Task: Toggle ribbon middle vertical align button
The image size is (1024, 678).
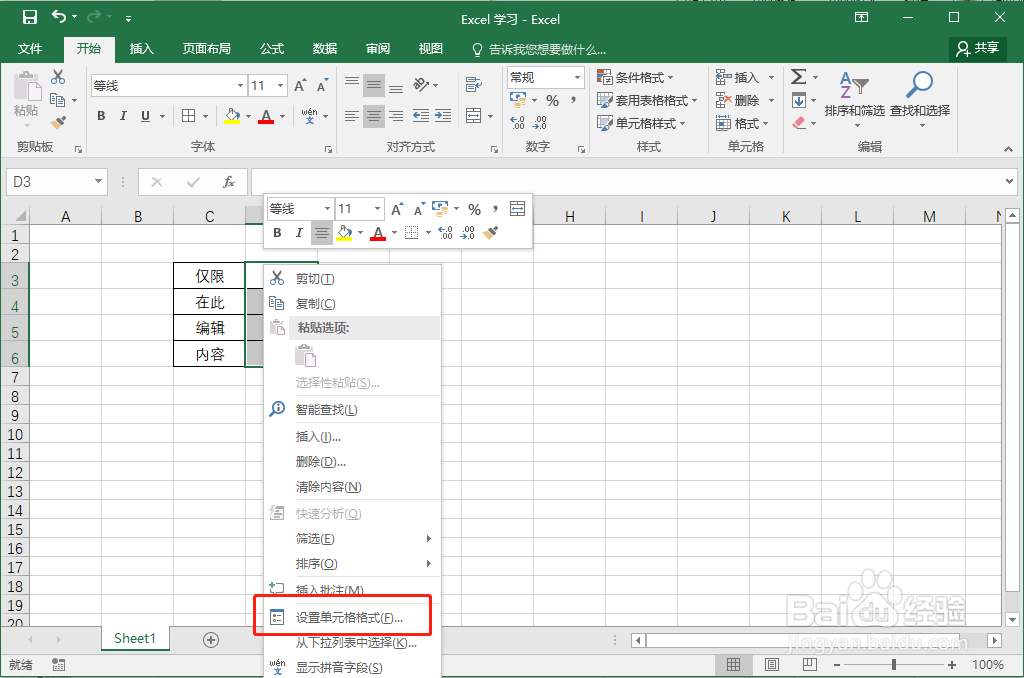Action: tap(374, 86)
